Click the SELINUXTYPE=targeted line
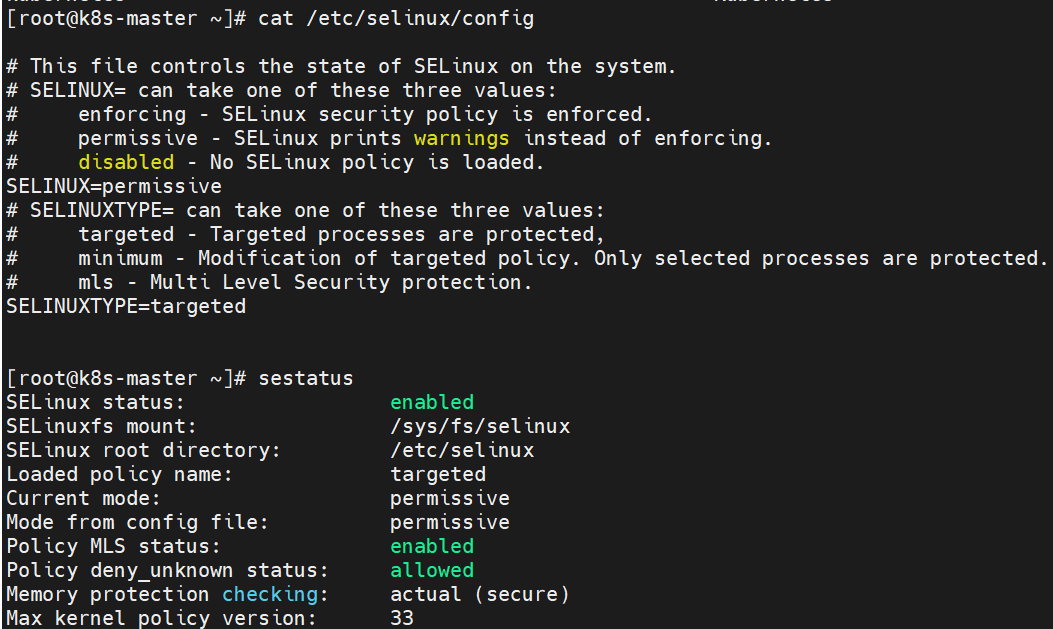The image size is (1053, 629). coord(126,306)
